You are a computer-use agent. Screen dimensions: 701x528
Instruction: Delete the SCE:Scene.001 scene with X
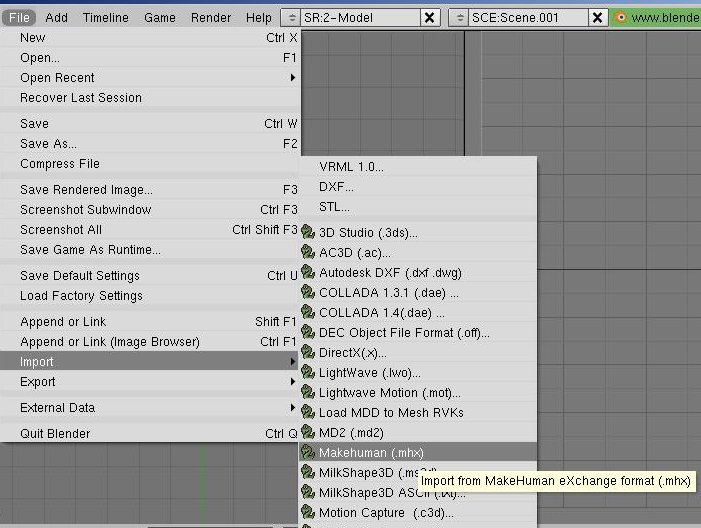point(597,17)
